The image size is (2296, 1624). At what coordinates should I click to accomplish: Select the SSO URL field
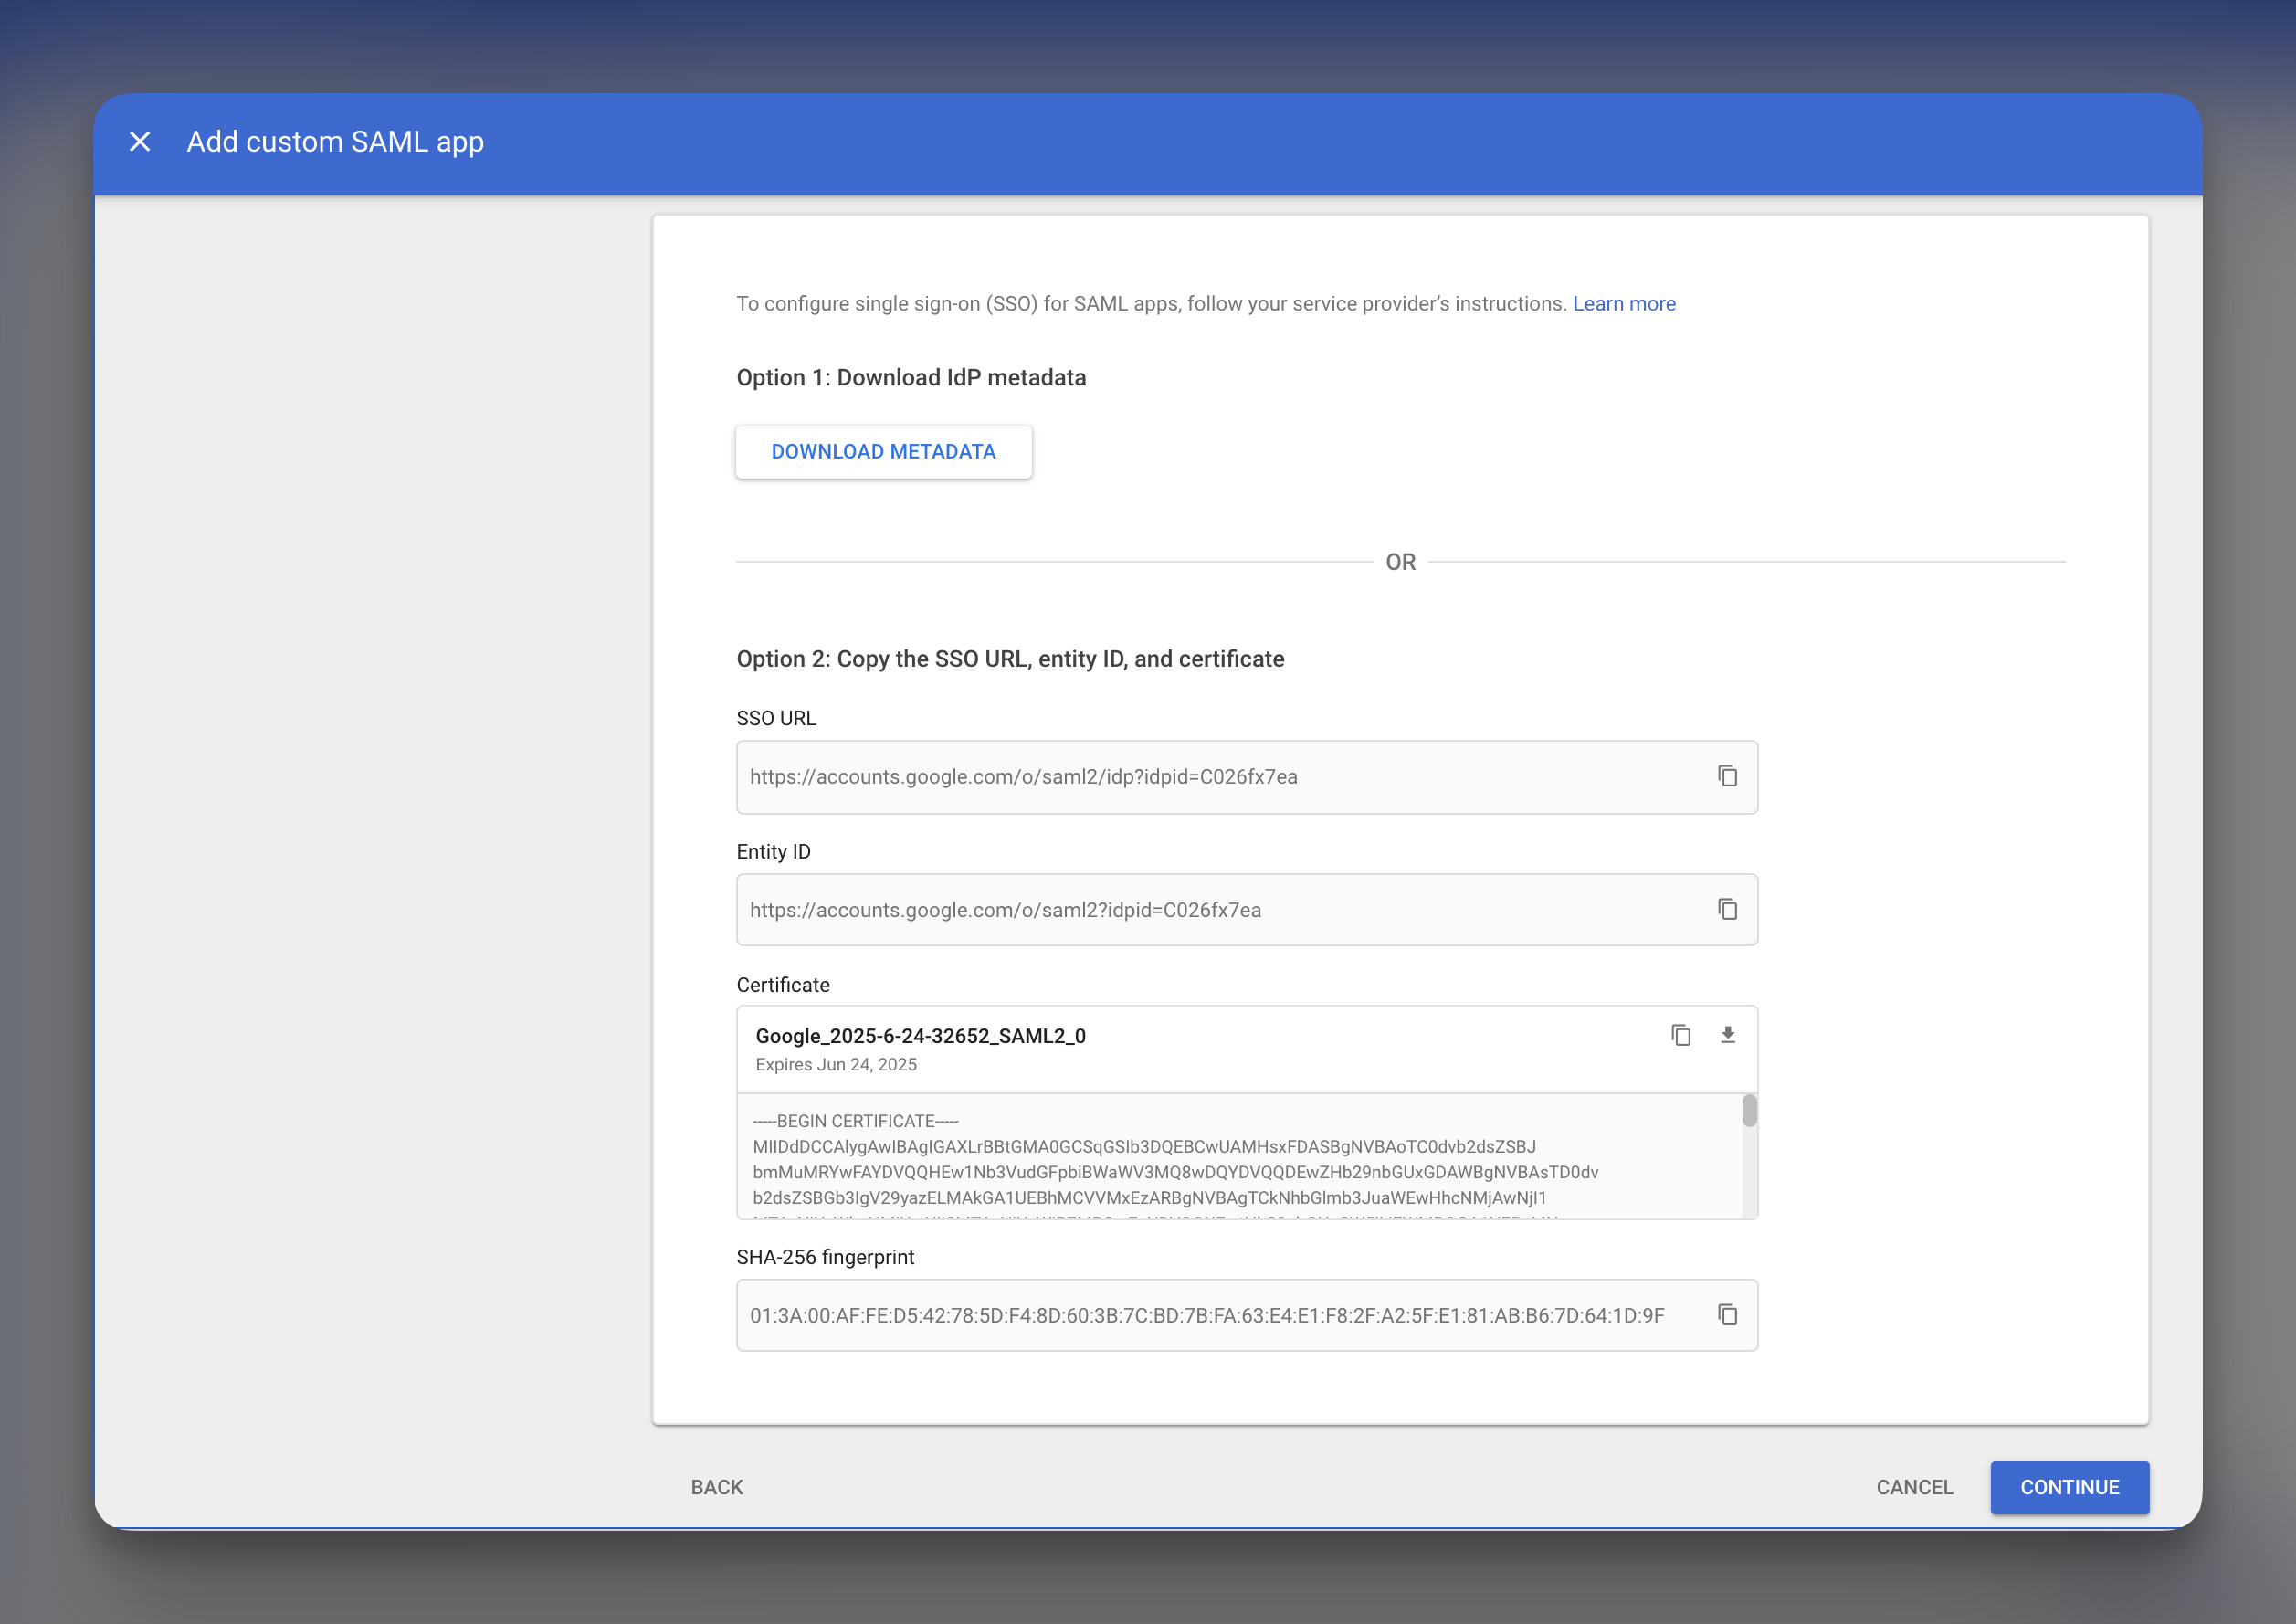click(1247, 777)
